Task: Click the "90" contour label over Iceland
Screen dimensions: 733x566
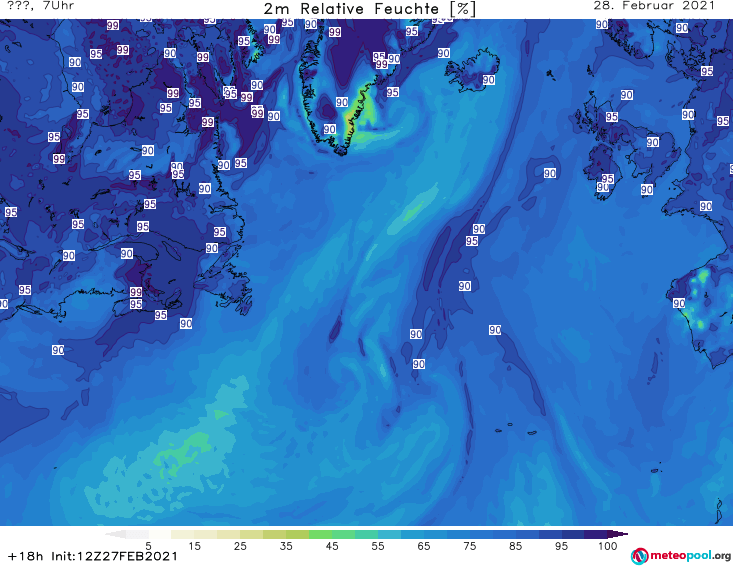Action: (489, 80)
